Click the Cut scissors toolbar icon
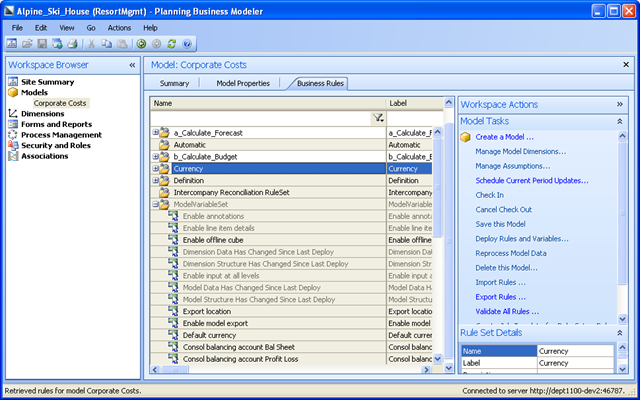The height and width of the screenshot is (400, 640). [91, 44]
